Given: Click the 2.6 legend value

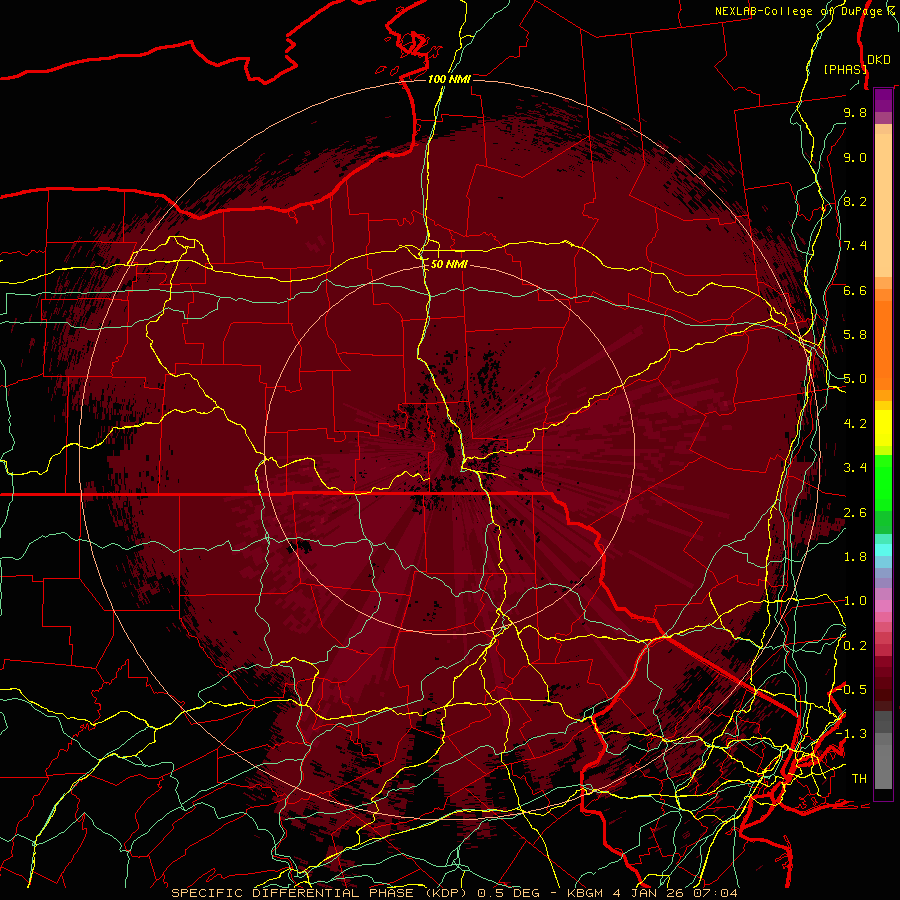Looking at the screenshot, I should tap(855, 513).
